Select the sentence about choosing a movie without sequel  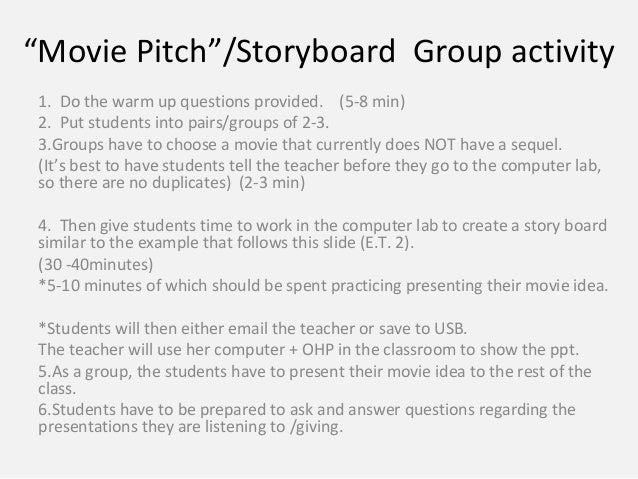click(300, 144)
